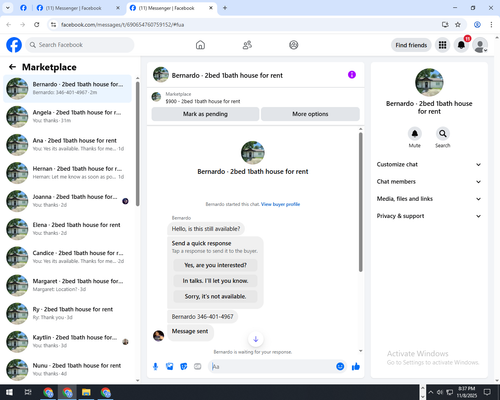Viewport: 500px width, 400px height.
Task: Mute the chat with bell icon
Action: pos(415,134)
